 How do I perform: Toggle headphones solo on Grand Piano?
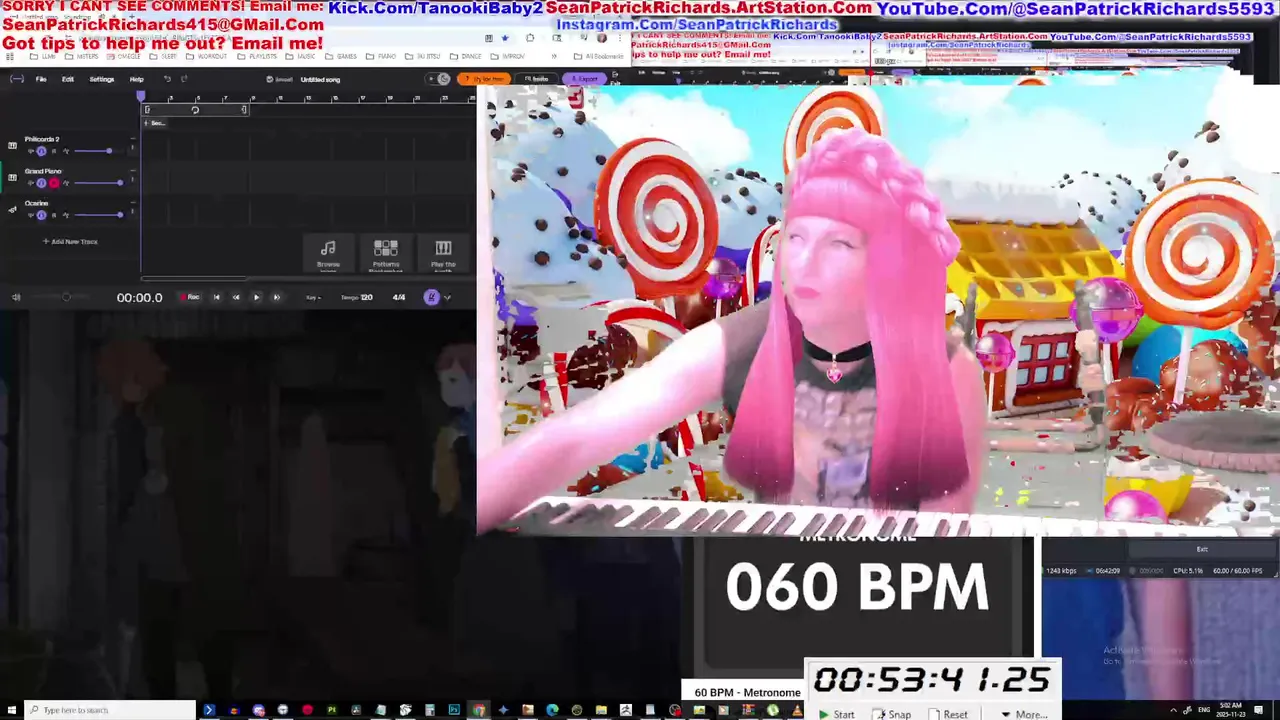click(x=41, y=183)
